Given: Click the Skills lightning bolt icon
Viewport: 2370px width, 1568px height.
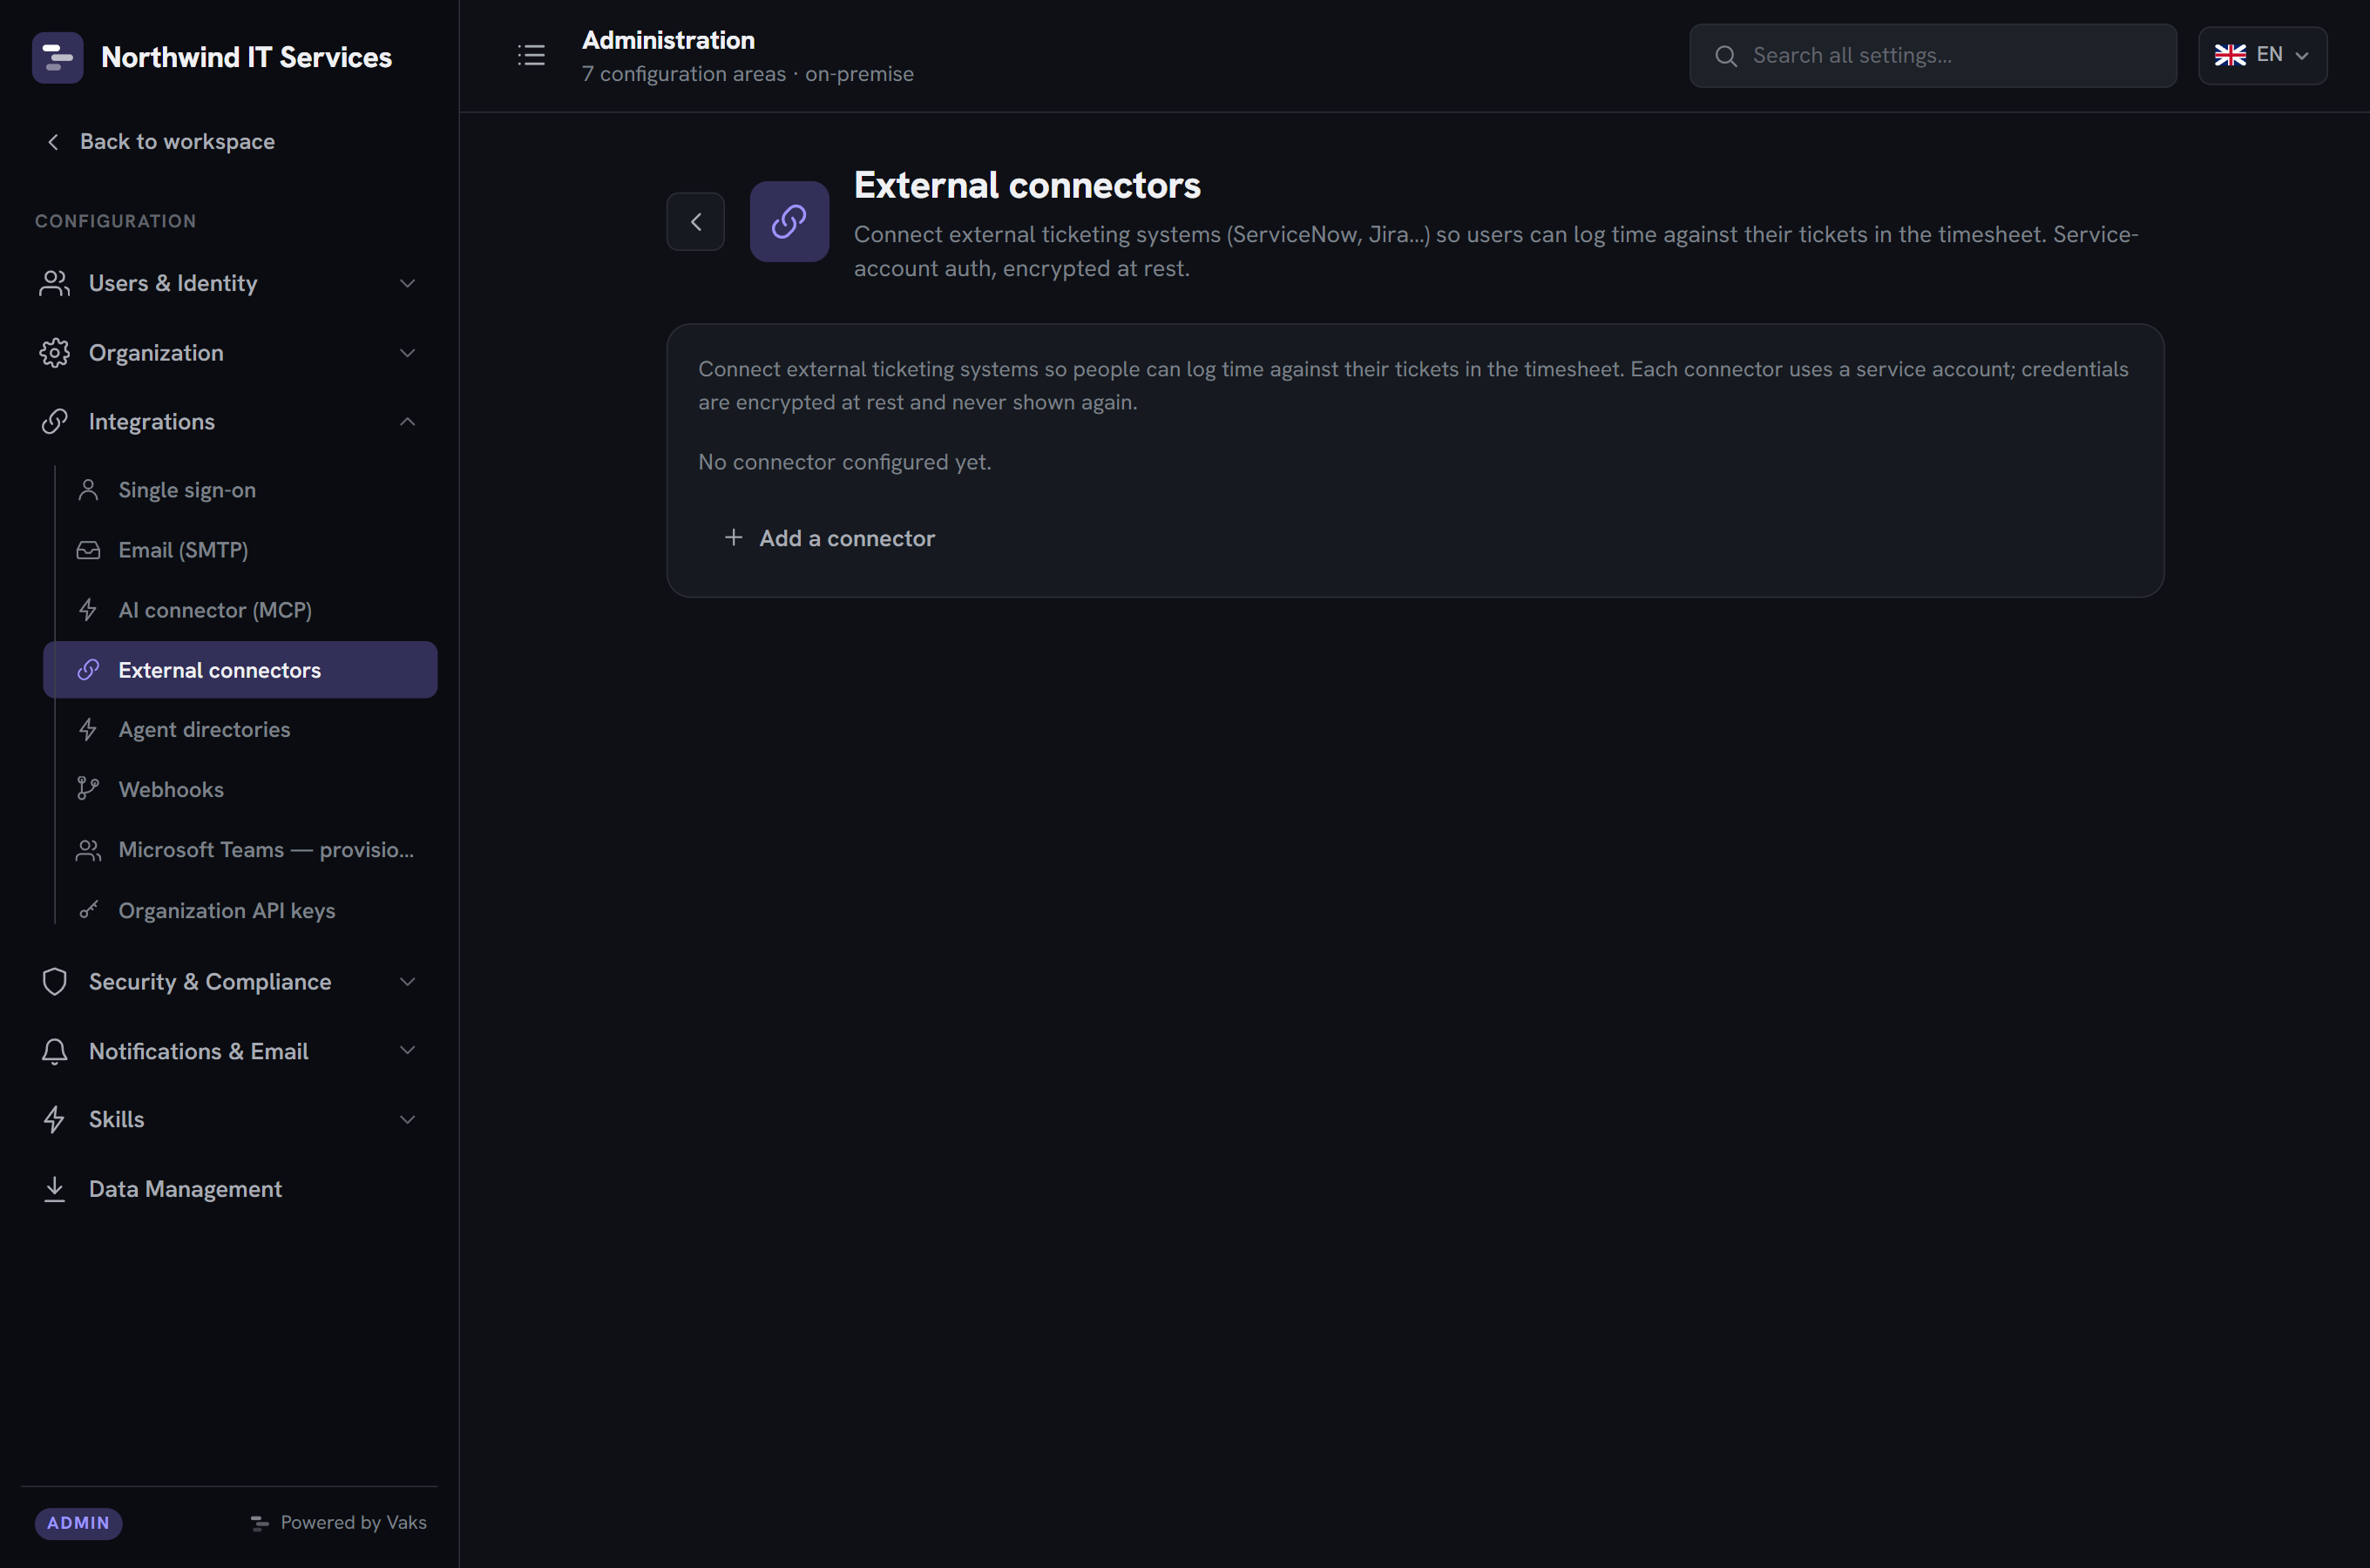Looking at the screenshot, I should [55, 1120].
